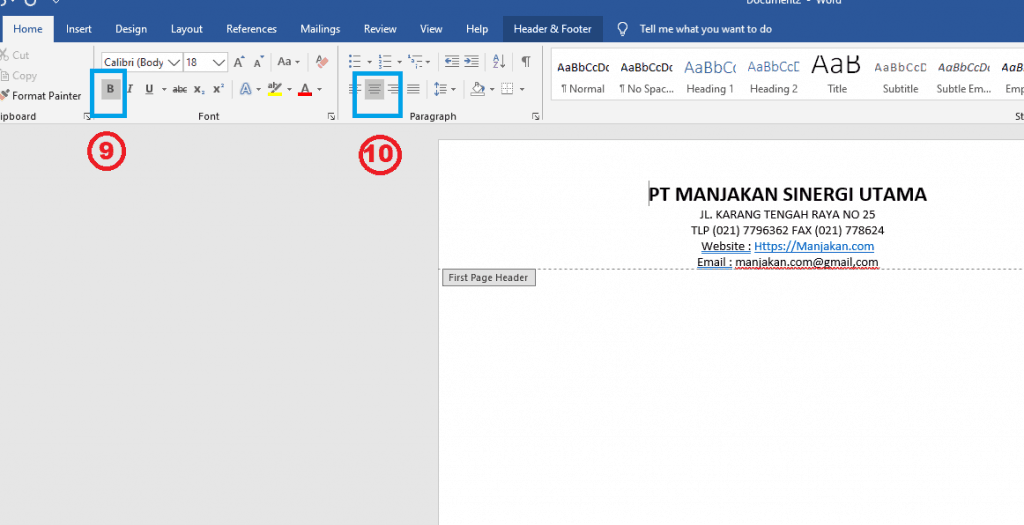Click Copy in the Clipboard group
1024x525 pixels.
pos(18,76)
